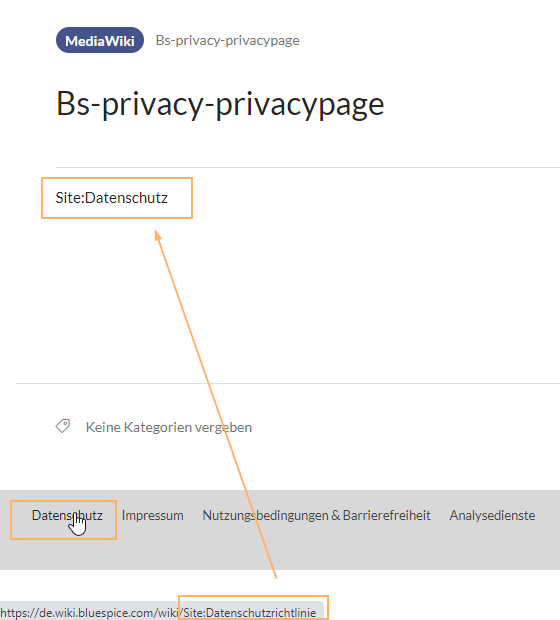Click the category tag icon
Image resolution: width=560 pixels, height=620 pixels.
[62, 426]
